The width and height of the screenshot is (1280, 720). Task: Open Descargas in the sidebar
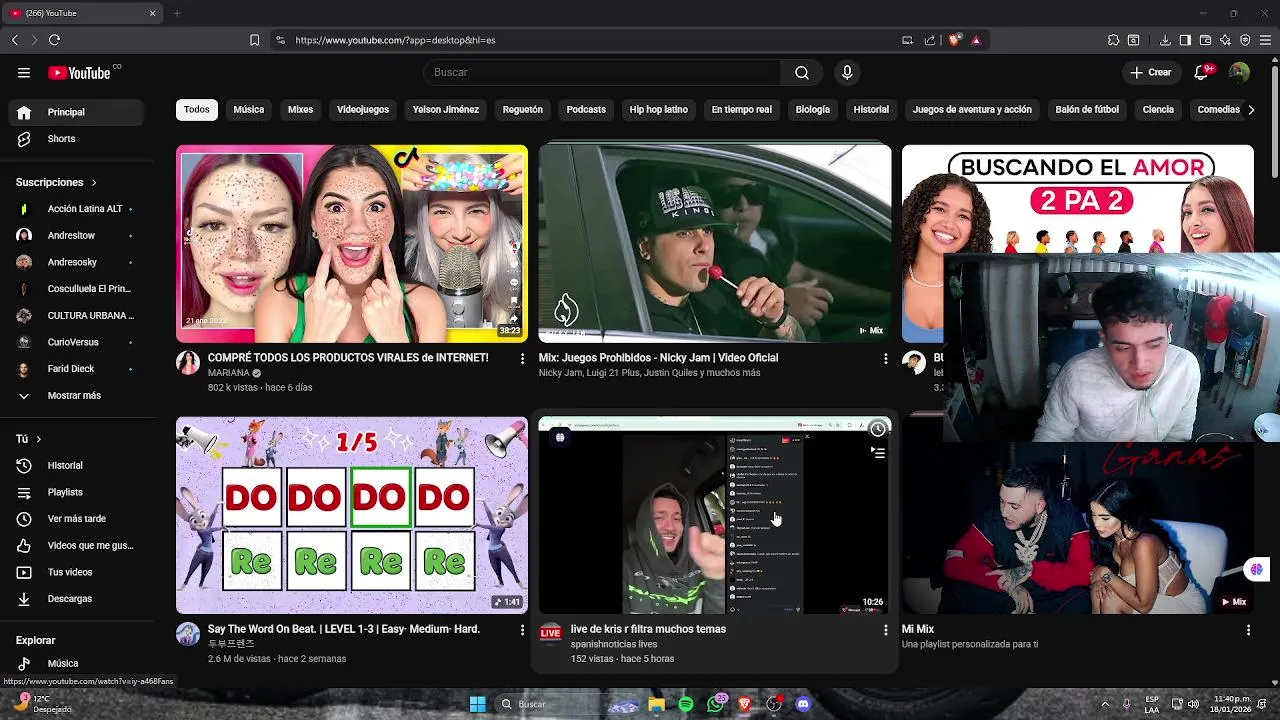tap(78, 599)
